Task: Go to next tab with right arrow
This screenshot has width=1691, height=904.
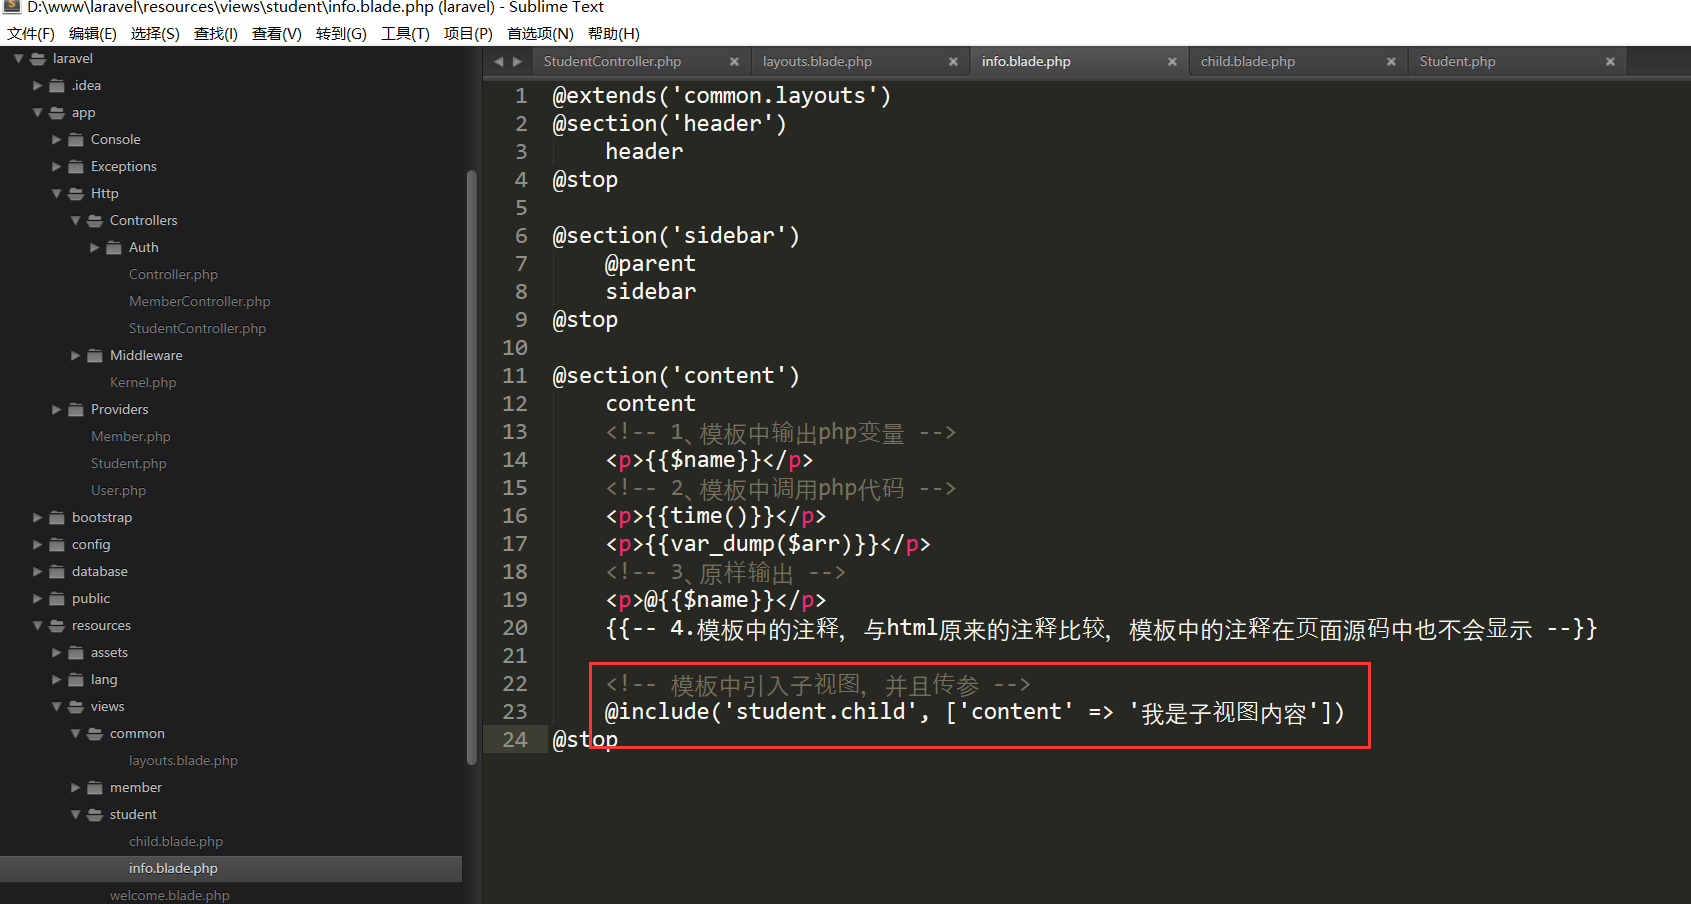Action: tap(517, 62)
